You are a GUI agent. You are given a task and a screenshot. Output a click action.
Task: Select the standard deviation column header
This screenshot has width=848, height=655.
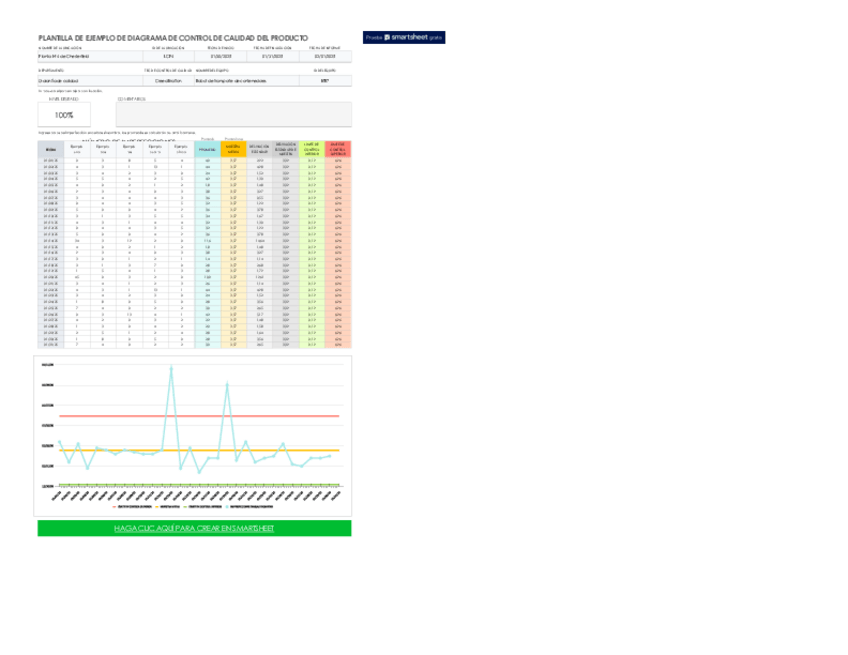(x=260, y=148)
